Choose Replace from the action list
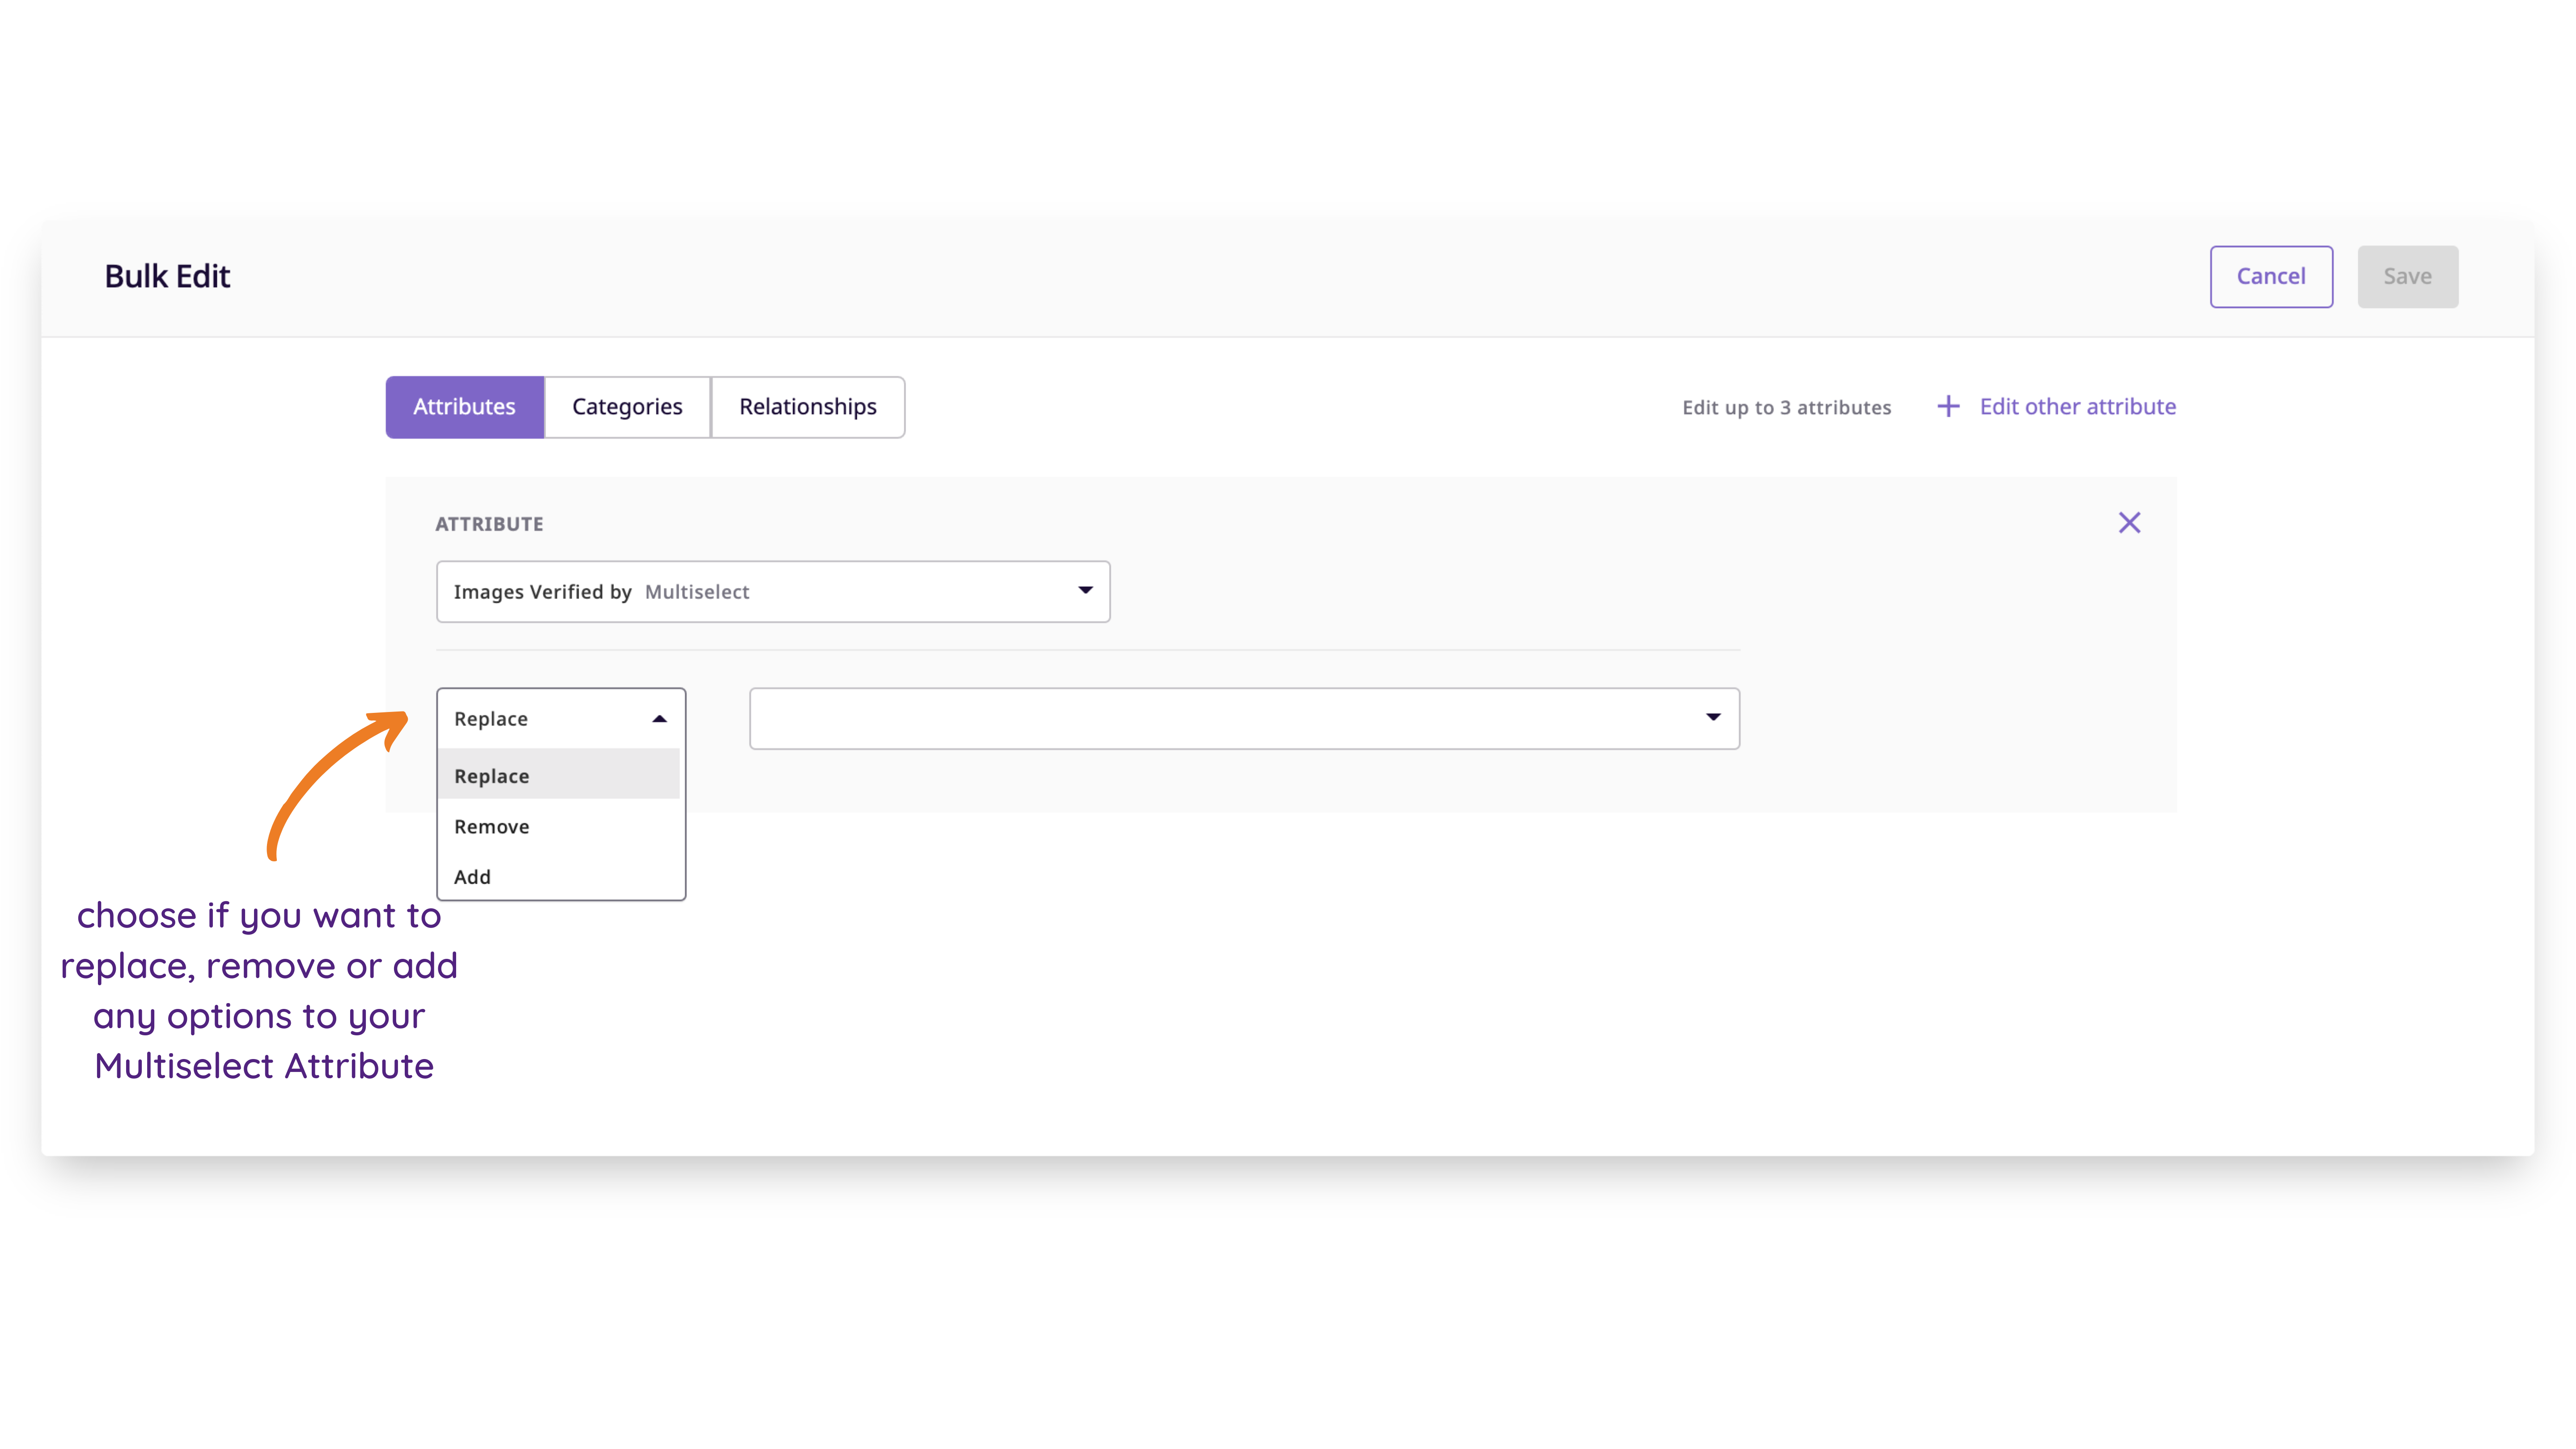Screen dimensions: 2576x1449 pos(558,775)
